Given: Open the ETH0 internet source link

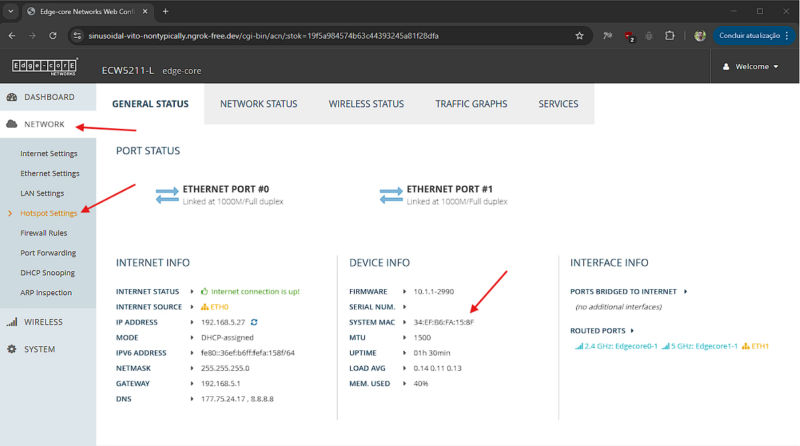Looking at the screenshot, I should 219,307.
